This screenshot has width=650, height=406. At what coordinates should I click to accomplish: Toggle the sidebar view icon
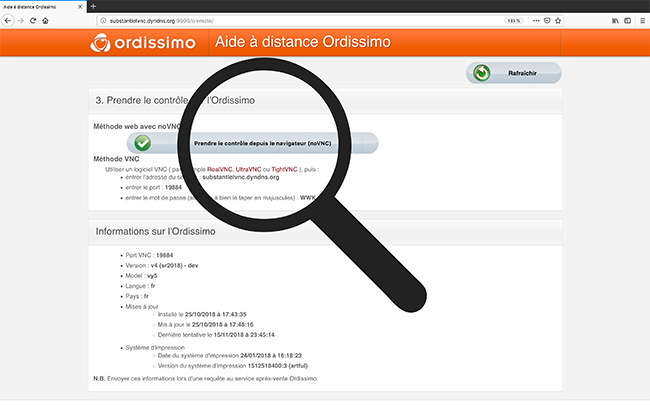pos(628,21)
